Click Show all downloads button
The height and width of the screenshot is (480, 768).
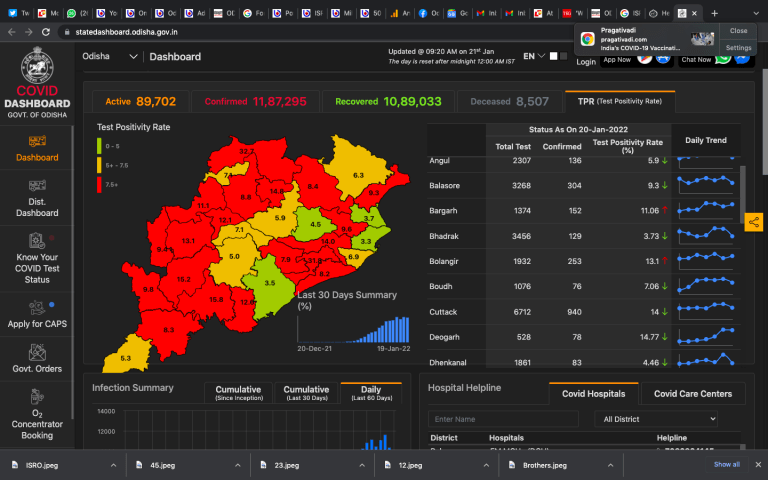point(727,464)
